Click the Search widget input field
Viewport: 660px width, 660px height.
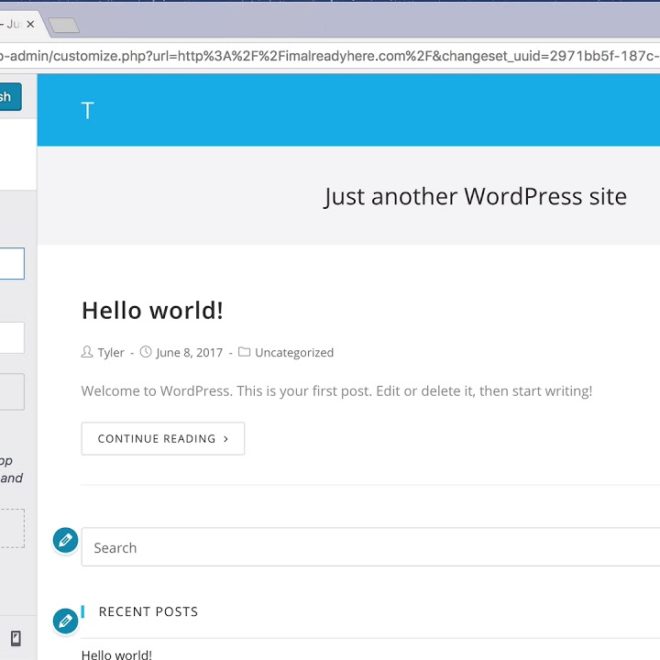tap(370, 547)
